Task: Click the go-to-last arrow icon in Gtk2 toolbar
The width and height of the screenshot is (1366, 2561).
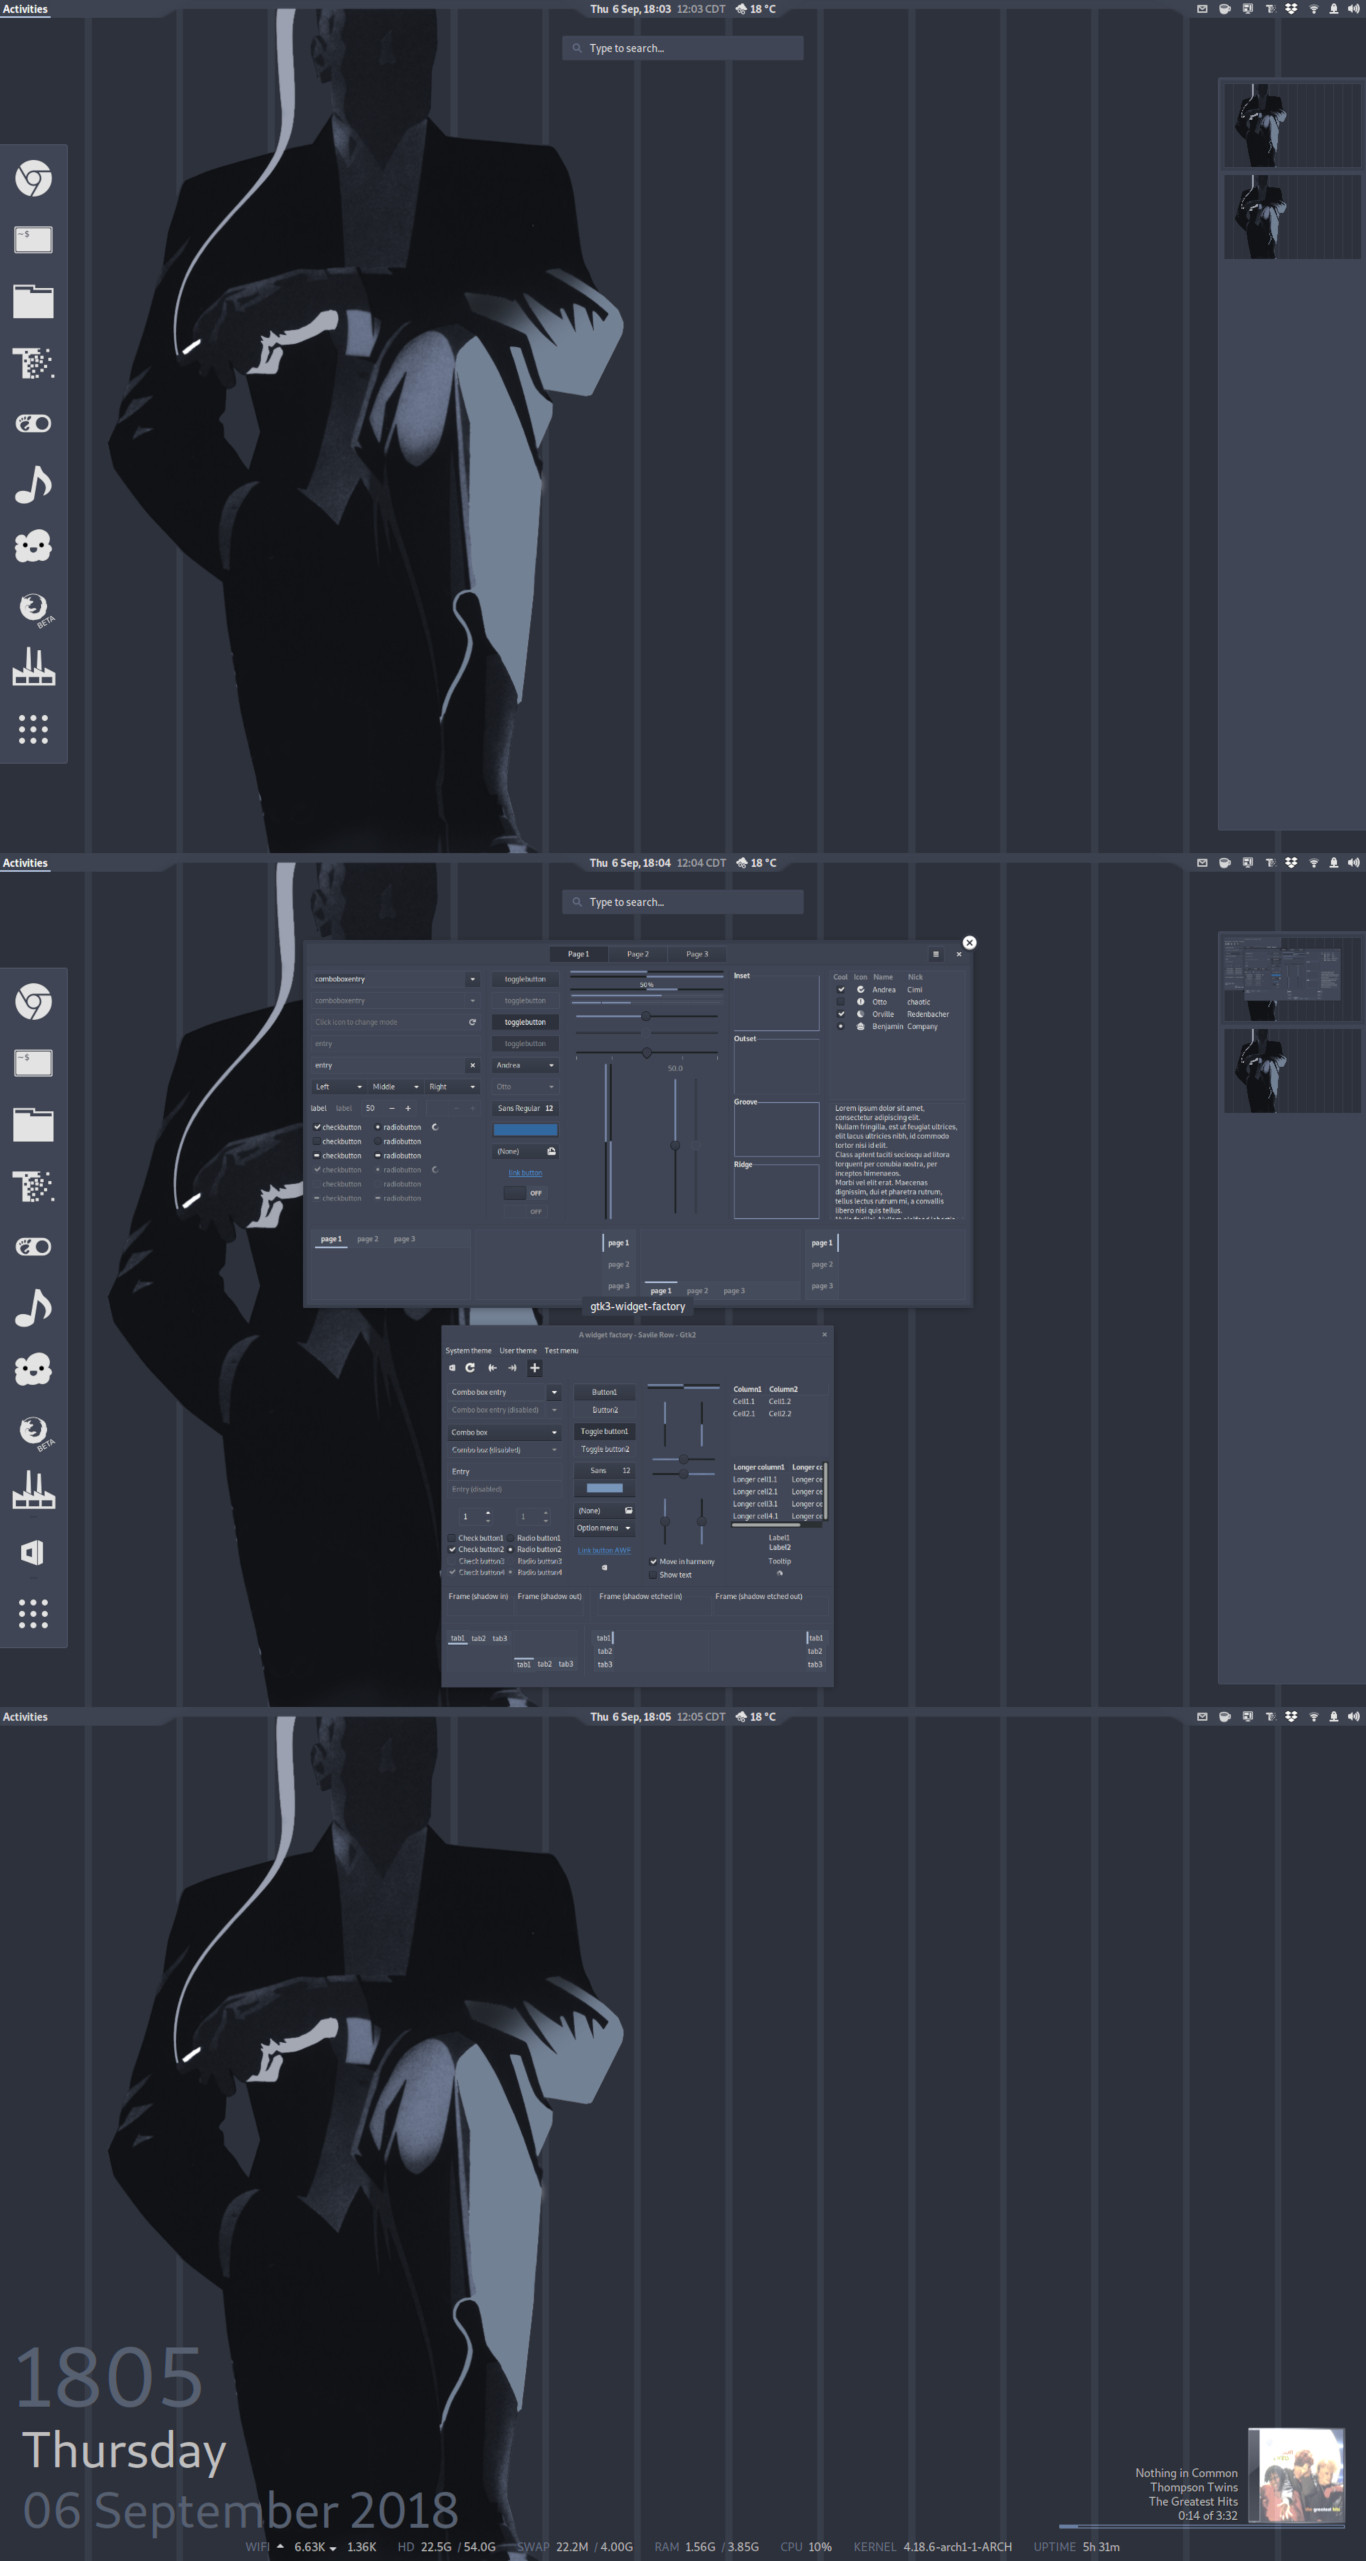Action: tap(512, 1367)
